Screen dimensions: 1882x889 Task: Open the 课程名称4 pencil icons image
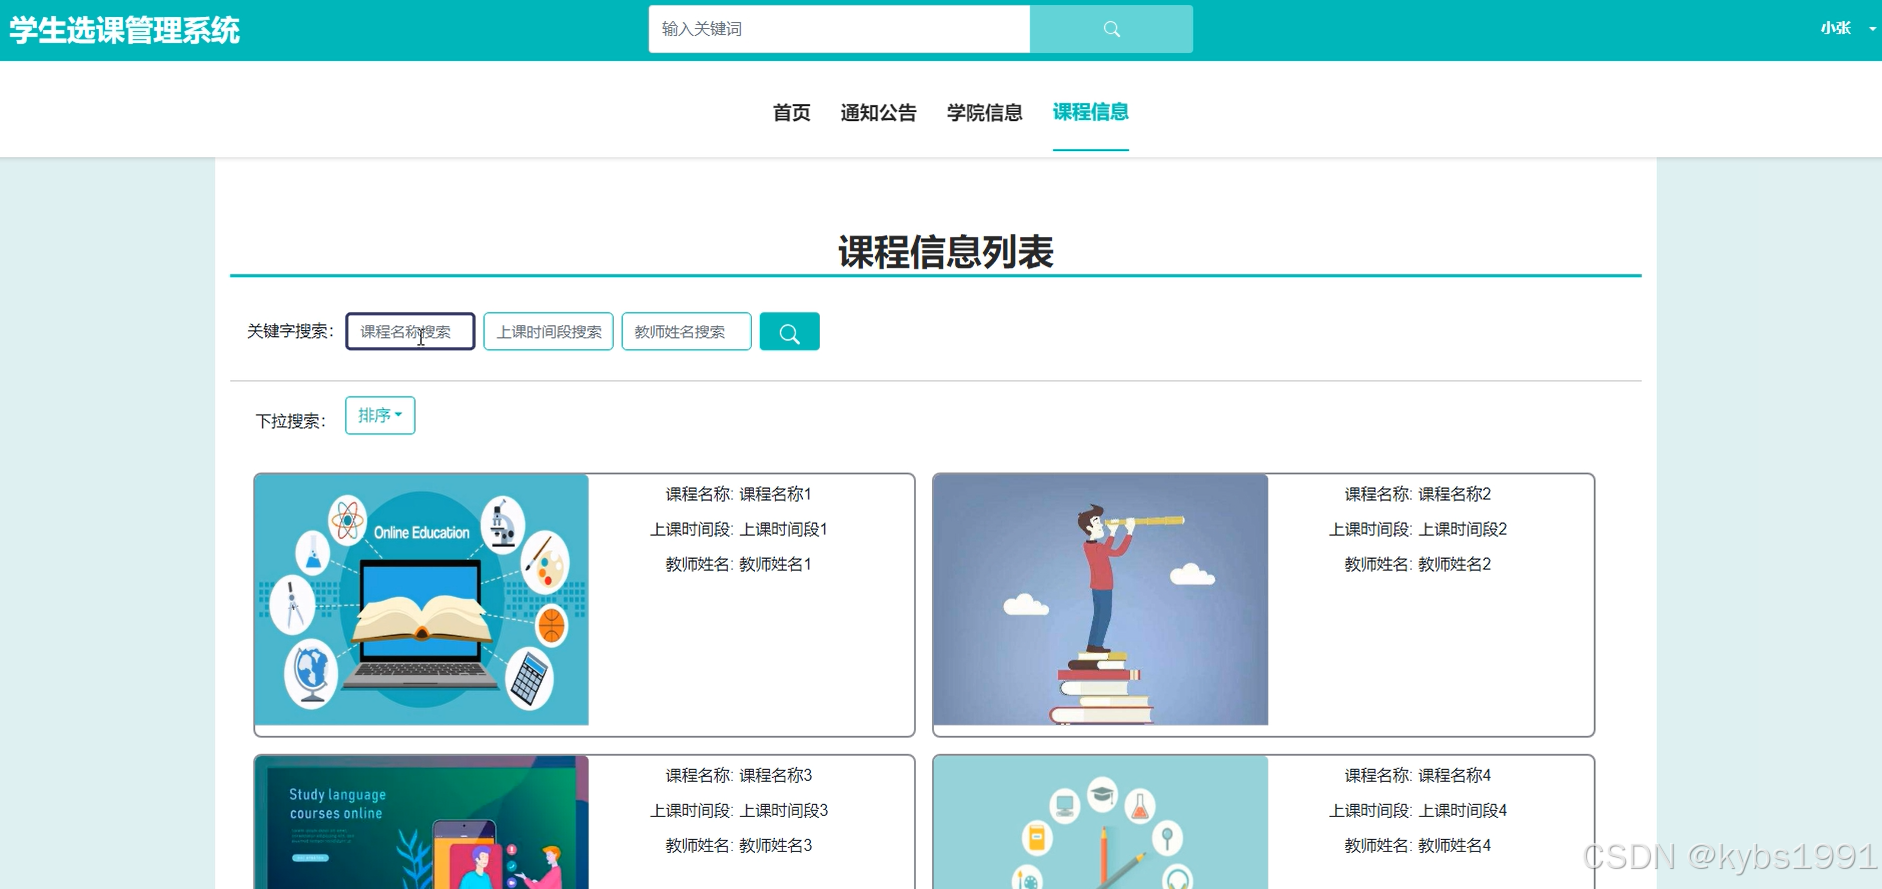click(x=1101, y=822)
